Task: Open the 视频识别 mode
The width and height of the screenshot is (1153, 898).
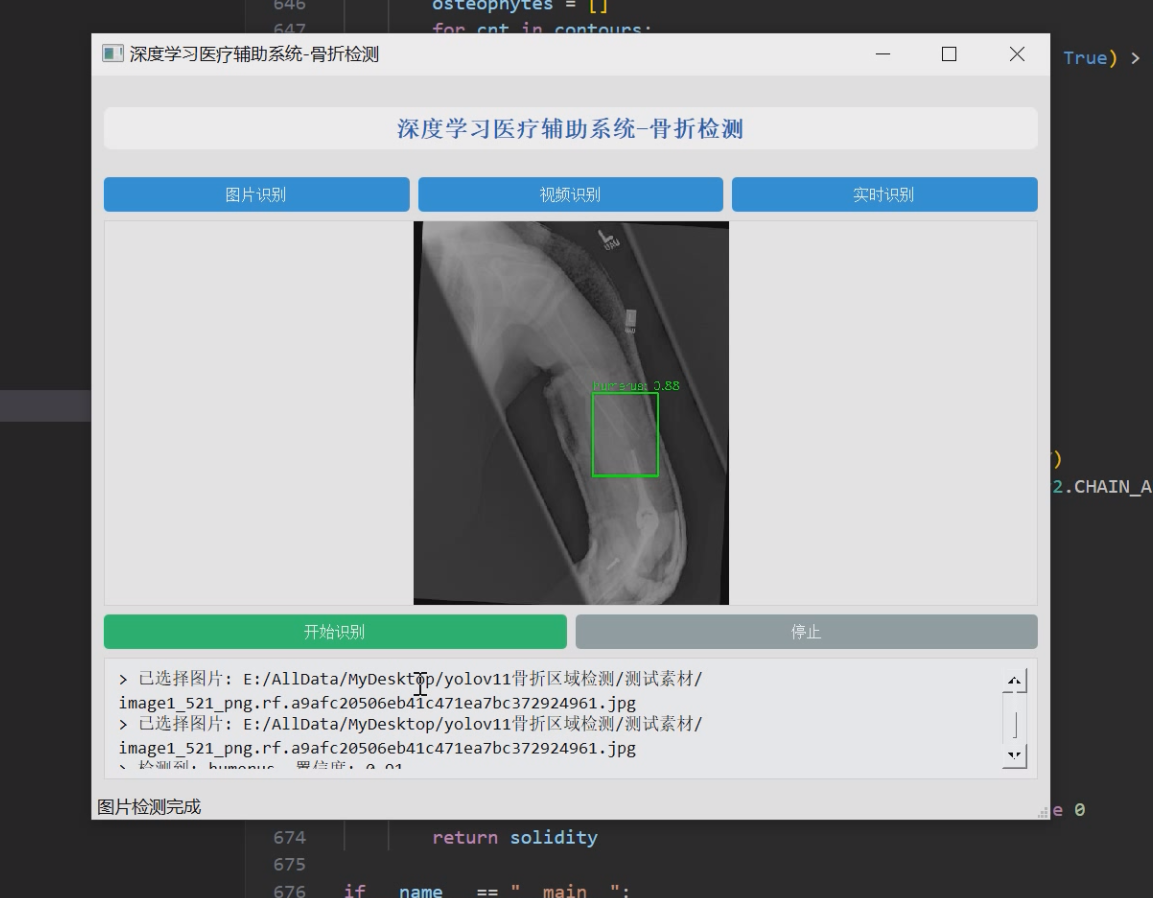Action: point(570,194)
